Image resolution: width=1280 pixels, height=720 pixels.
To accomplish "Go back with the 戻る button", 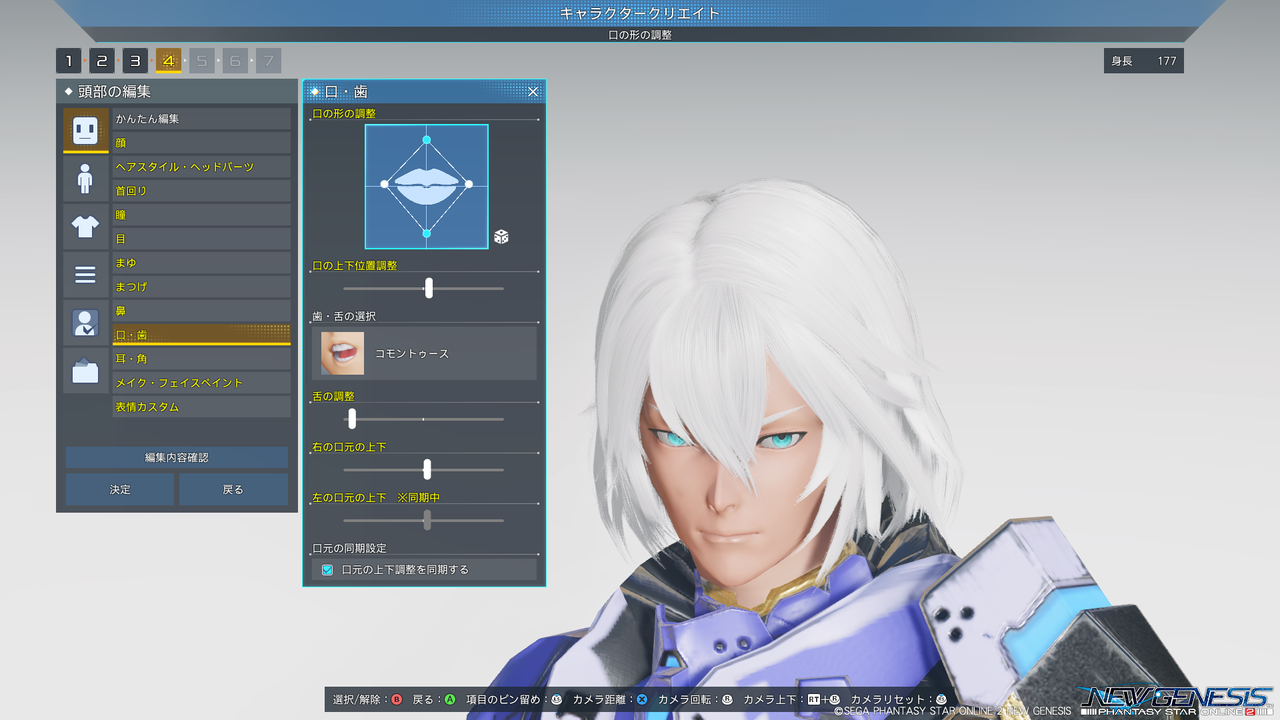I will pos(233,489).
